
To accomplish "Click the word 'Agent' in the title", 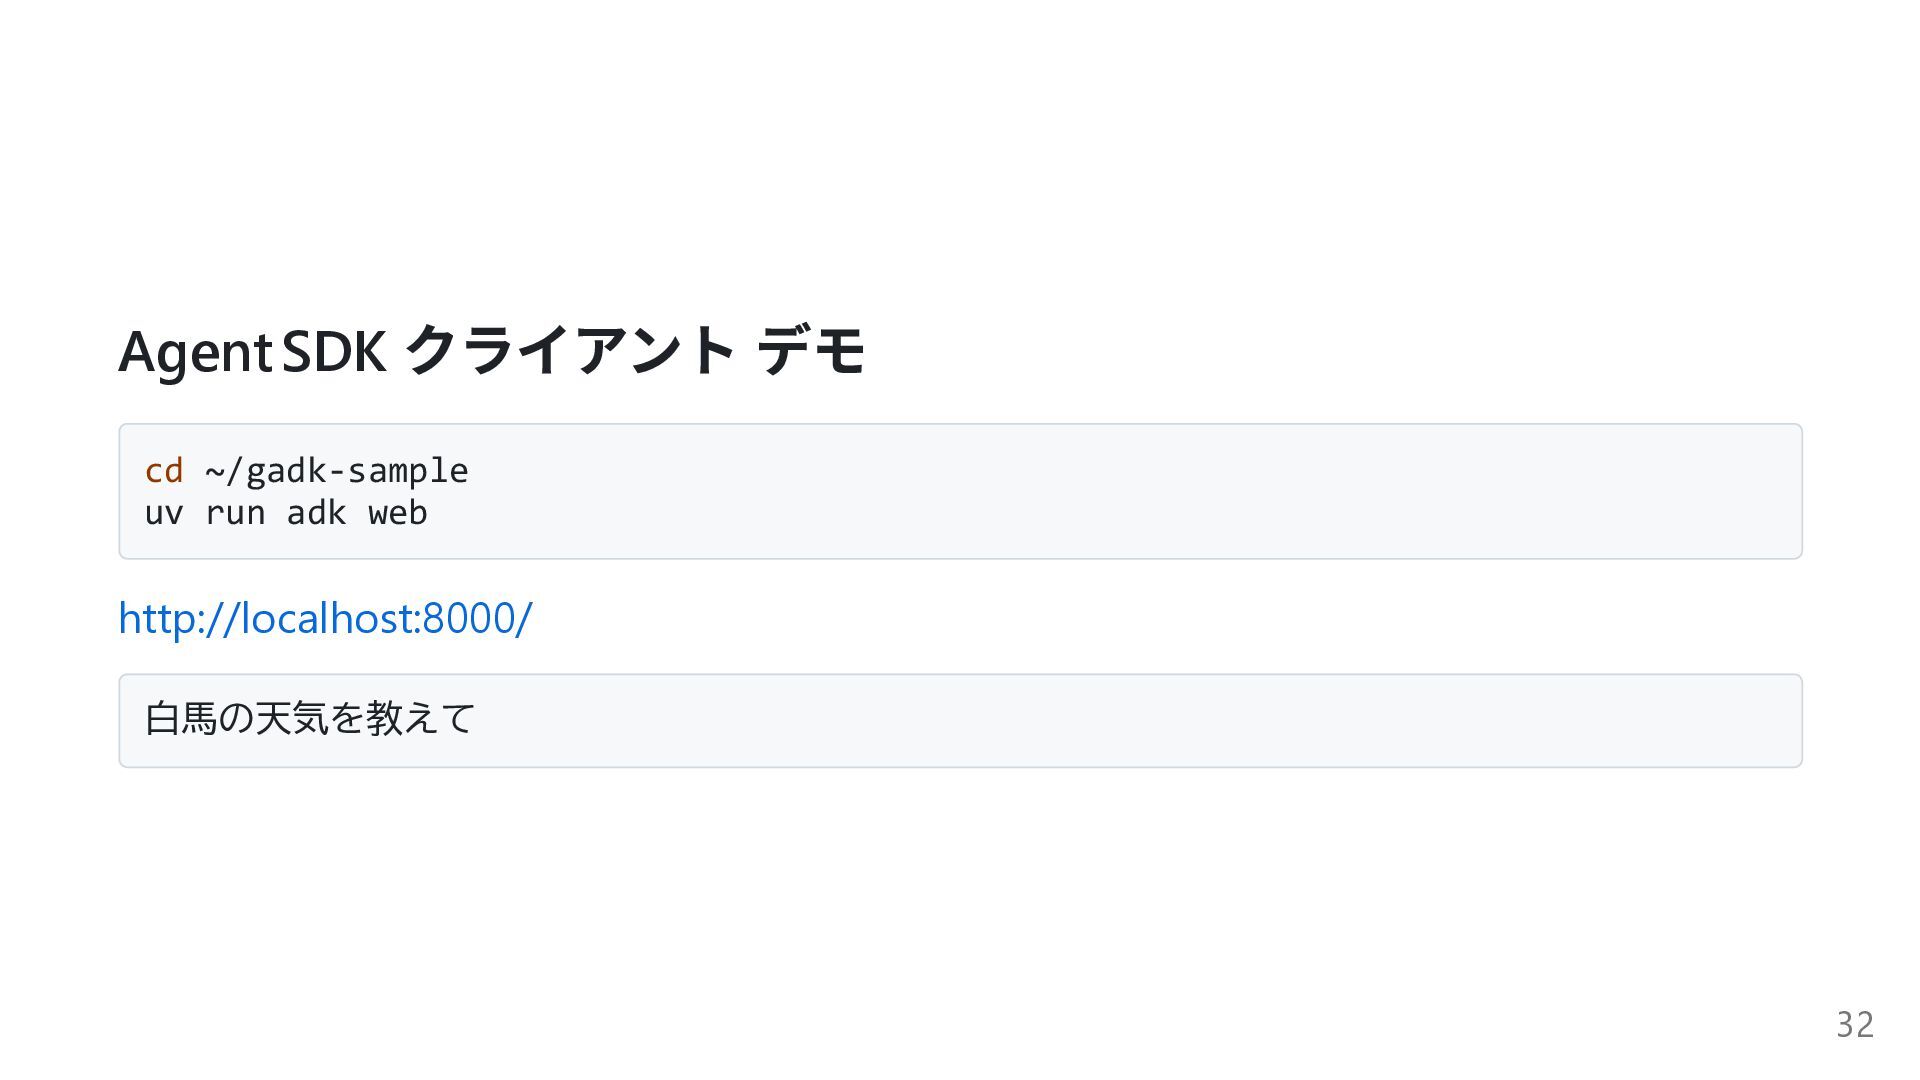I will pos(194,352).
